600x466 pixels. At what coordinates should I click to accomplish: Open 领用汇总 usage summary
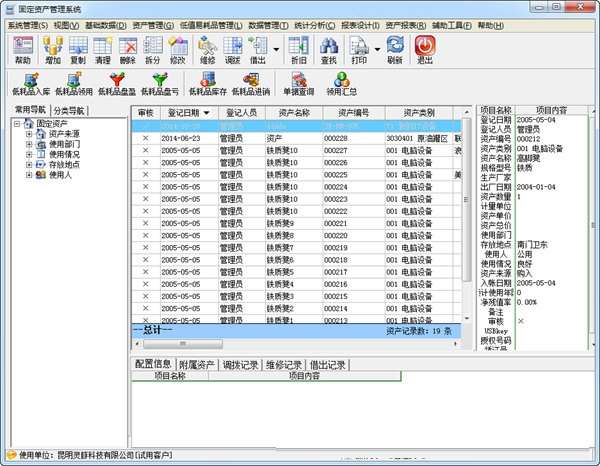coord(343,83)
